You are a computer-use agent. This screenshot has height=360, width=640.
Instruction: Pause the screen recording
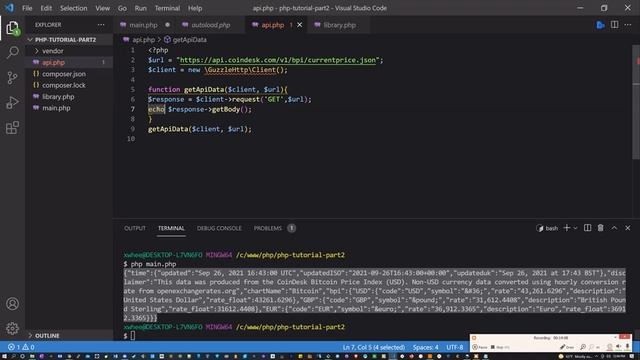pos(479,347)
